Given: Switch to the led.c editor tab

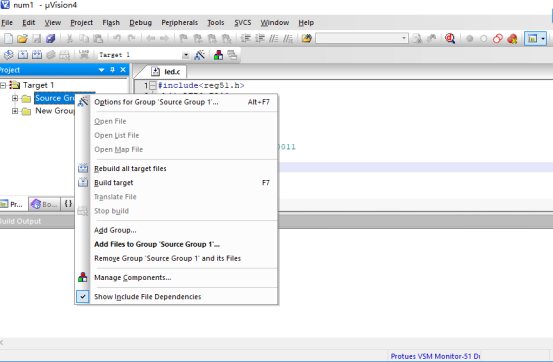Looking at the screenshot, I should click(166, 72).
